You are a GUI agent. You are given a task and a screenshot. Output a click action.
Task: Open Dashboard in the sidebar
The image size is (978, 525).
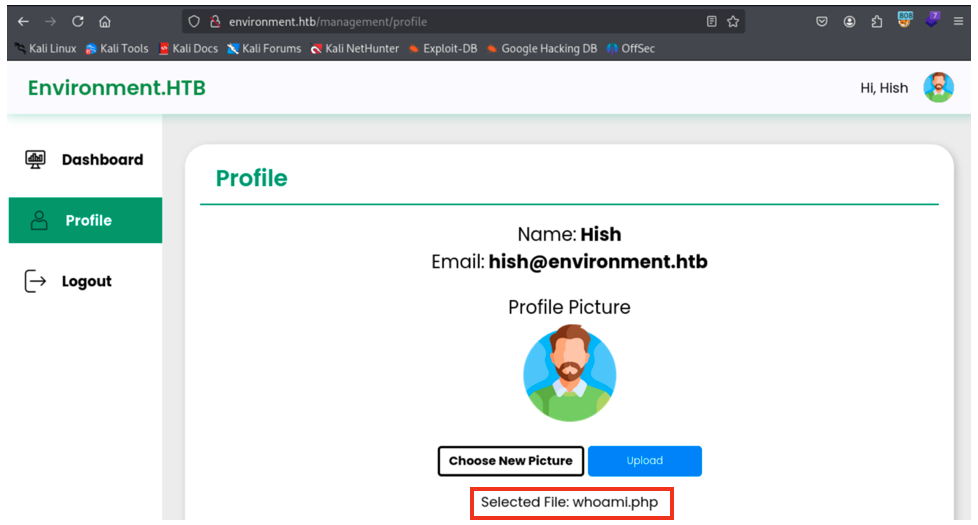(x=85, y=160)
